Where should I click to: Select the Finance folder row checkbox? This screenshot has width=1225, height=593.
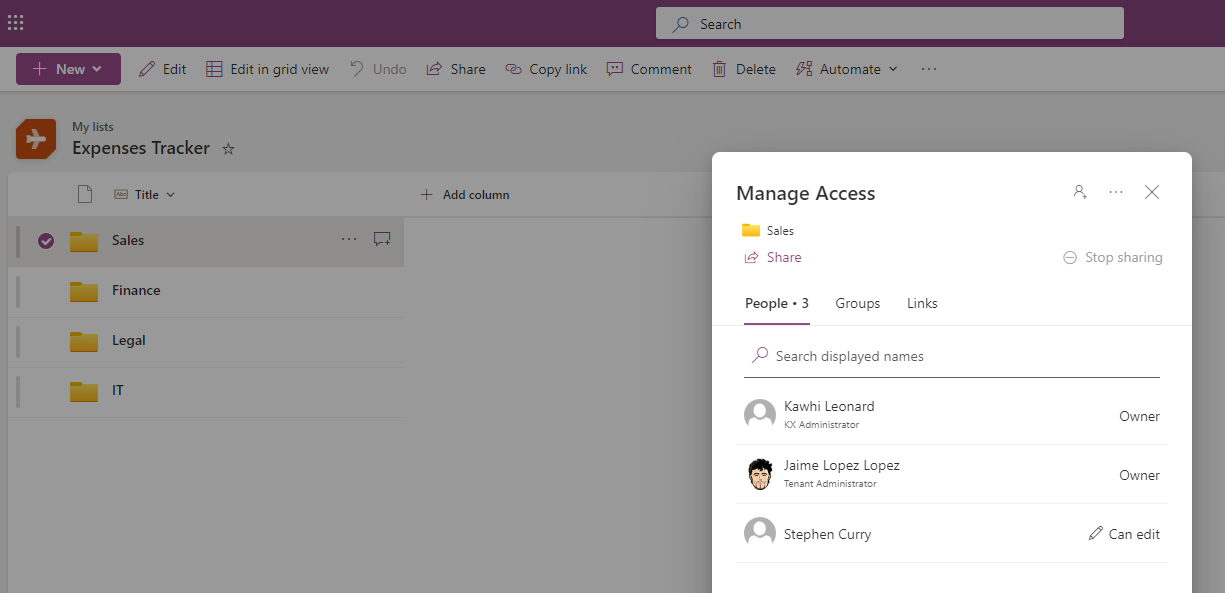coord(46,290)
